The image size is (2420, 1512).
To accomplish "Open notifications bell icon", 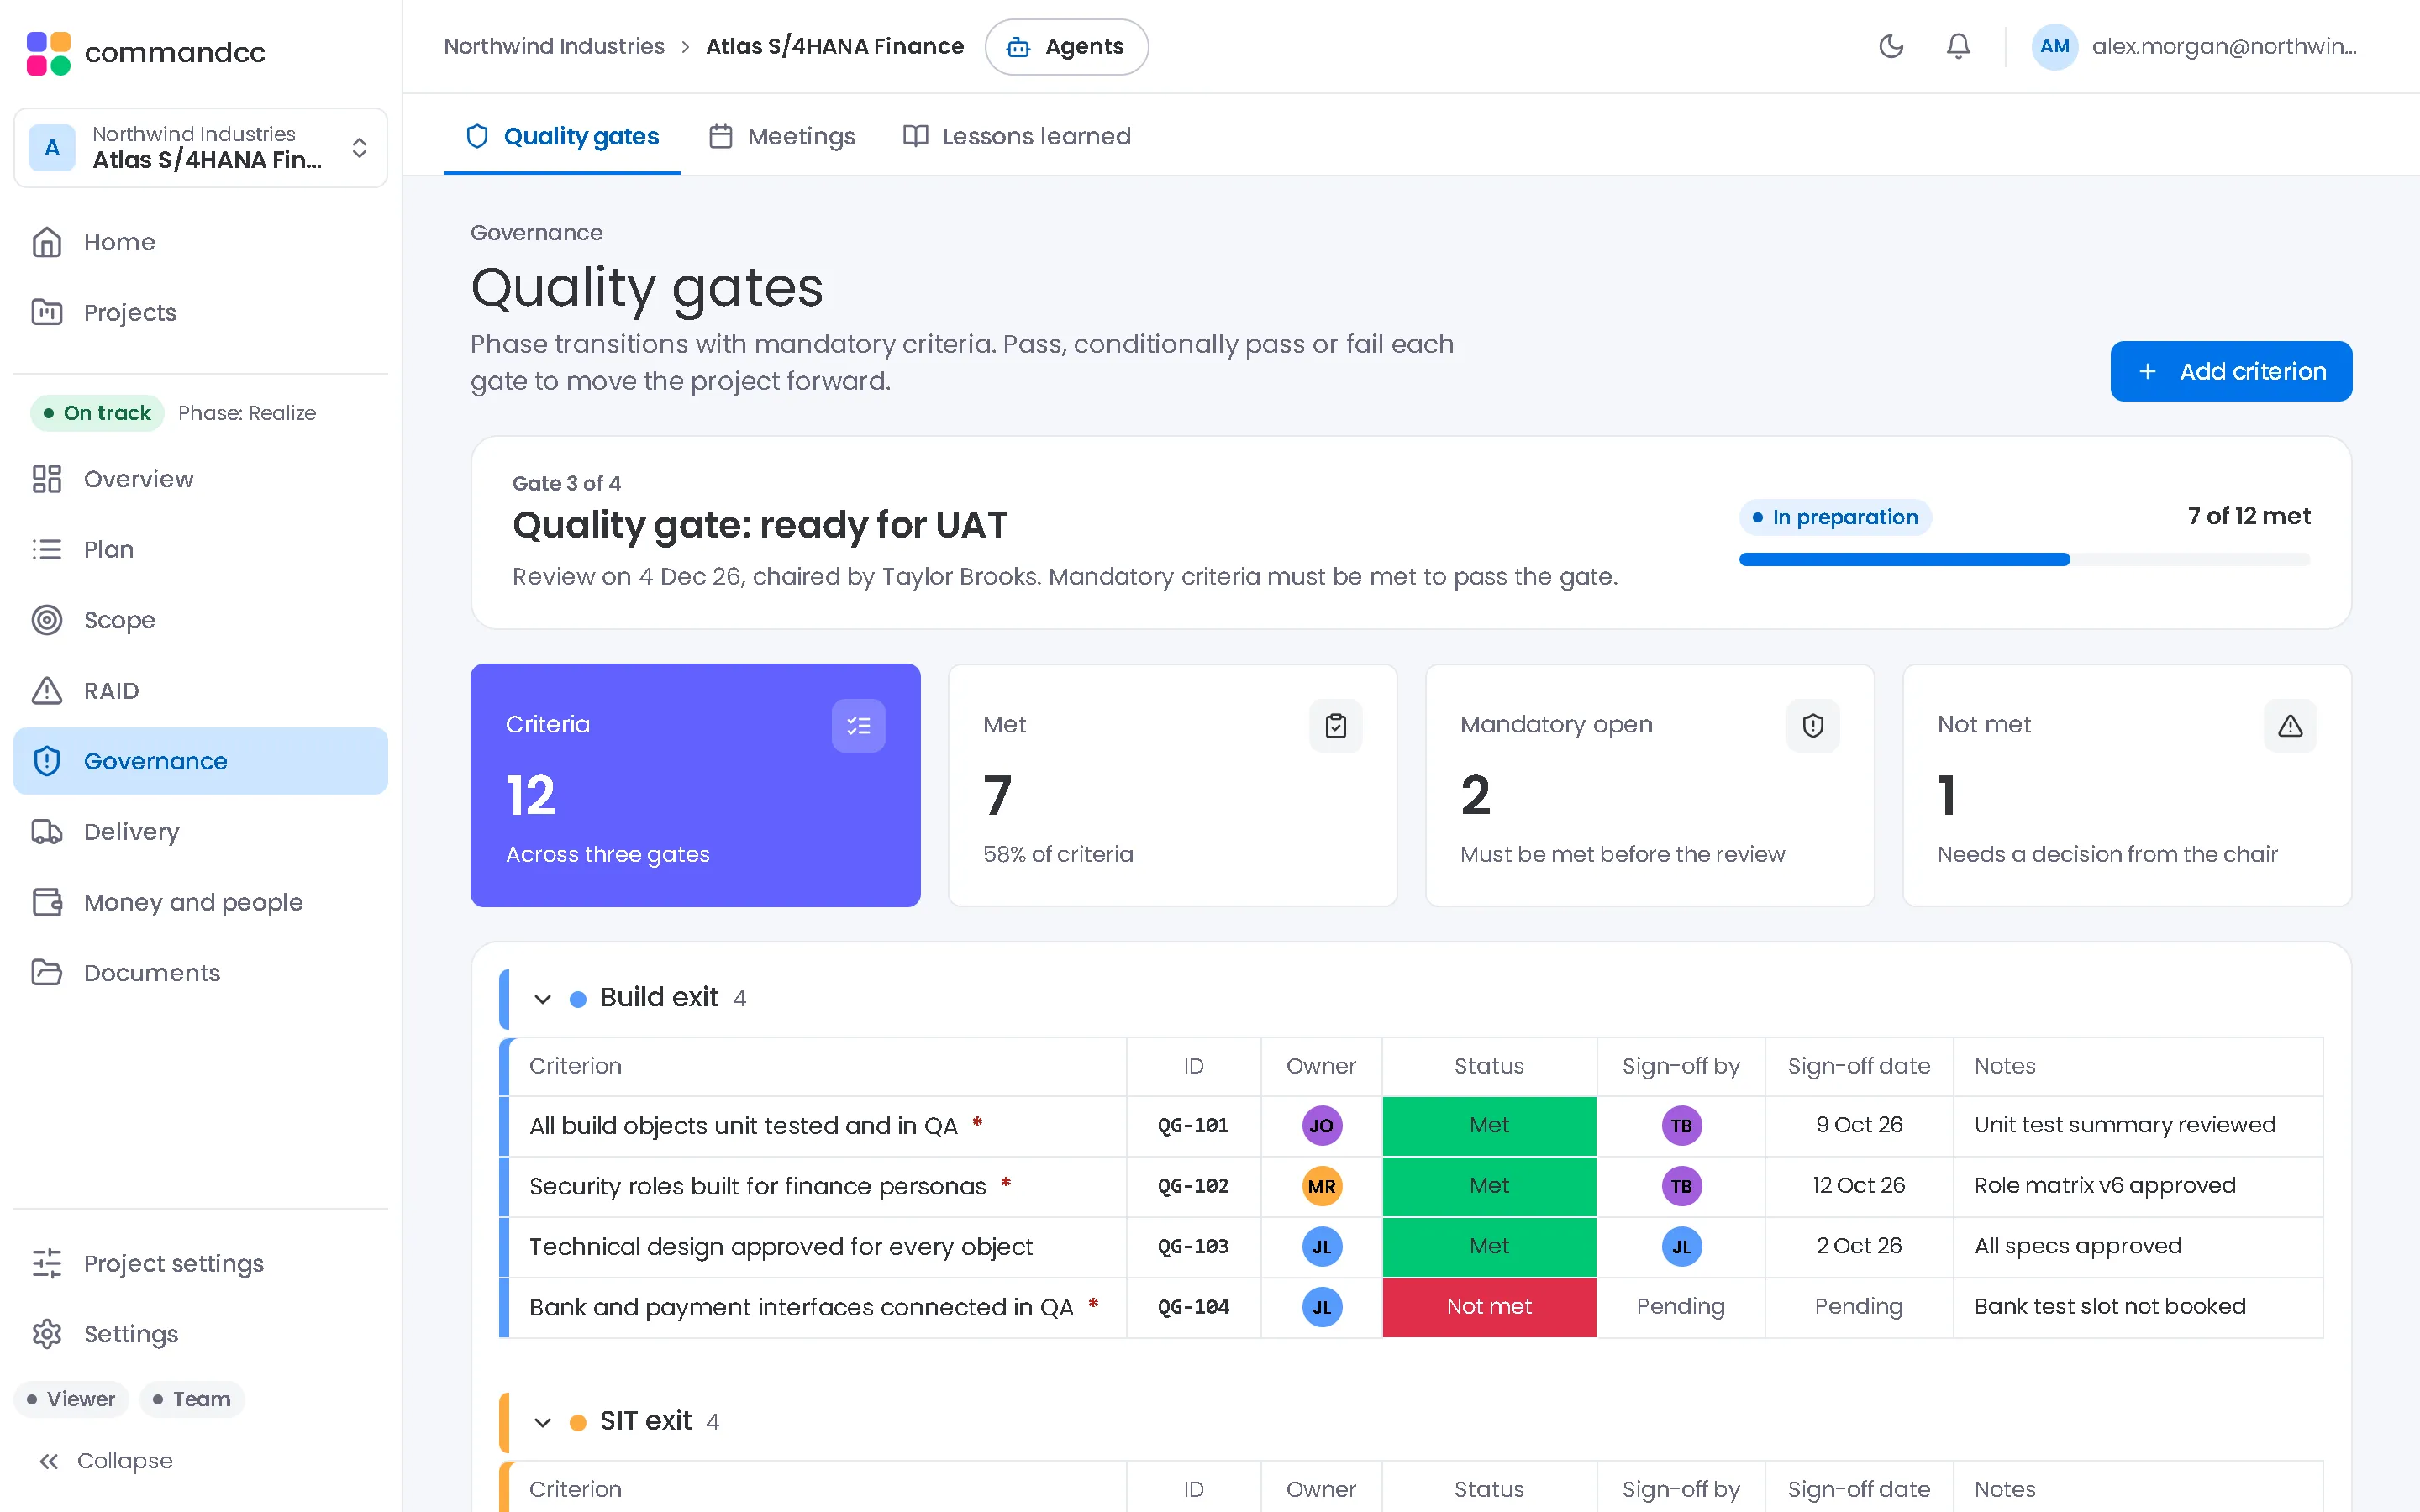I will 1958,46.
